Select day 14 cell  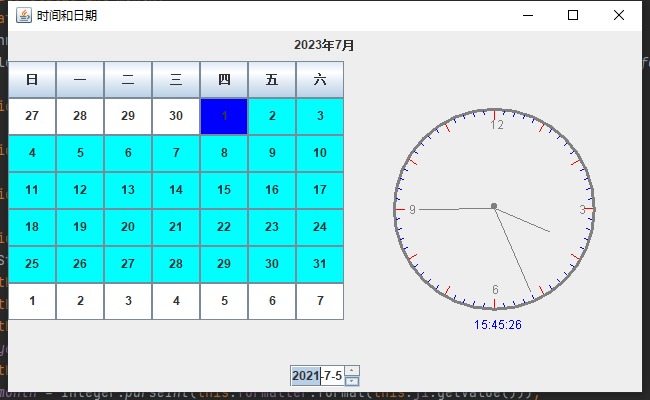[x=176, y=190]
